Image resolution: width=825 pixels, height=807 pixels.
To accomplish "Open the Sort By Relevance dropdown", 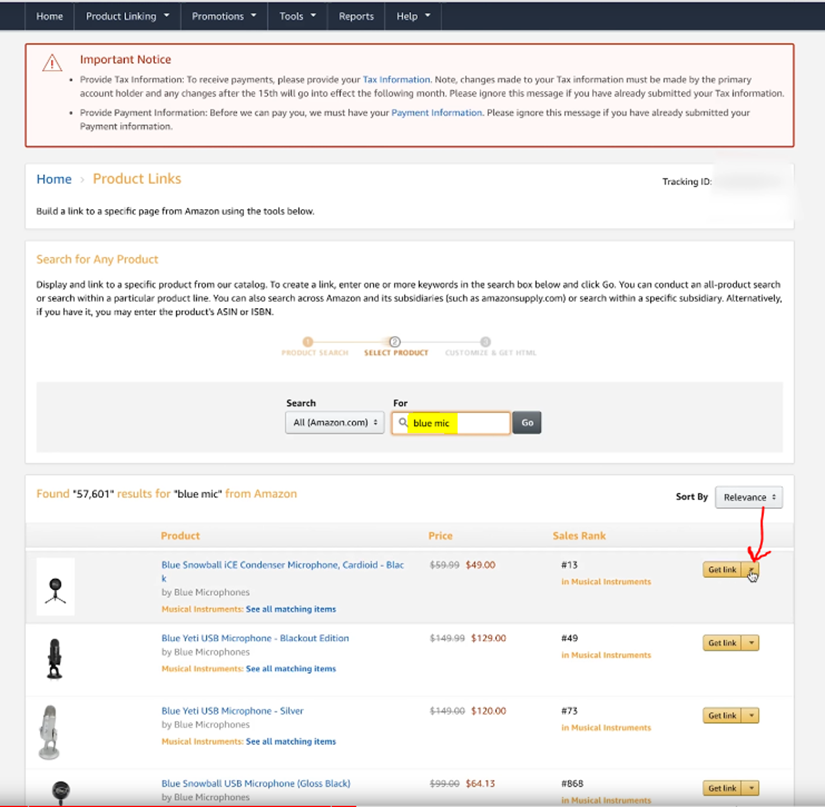I will (x=749, y=497).
